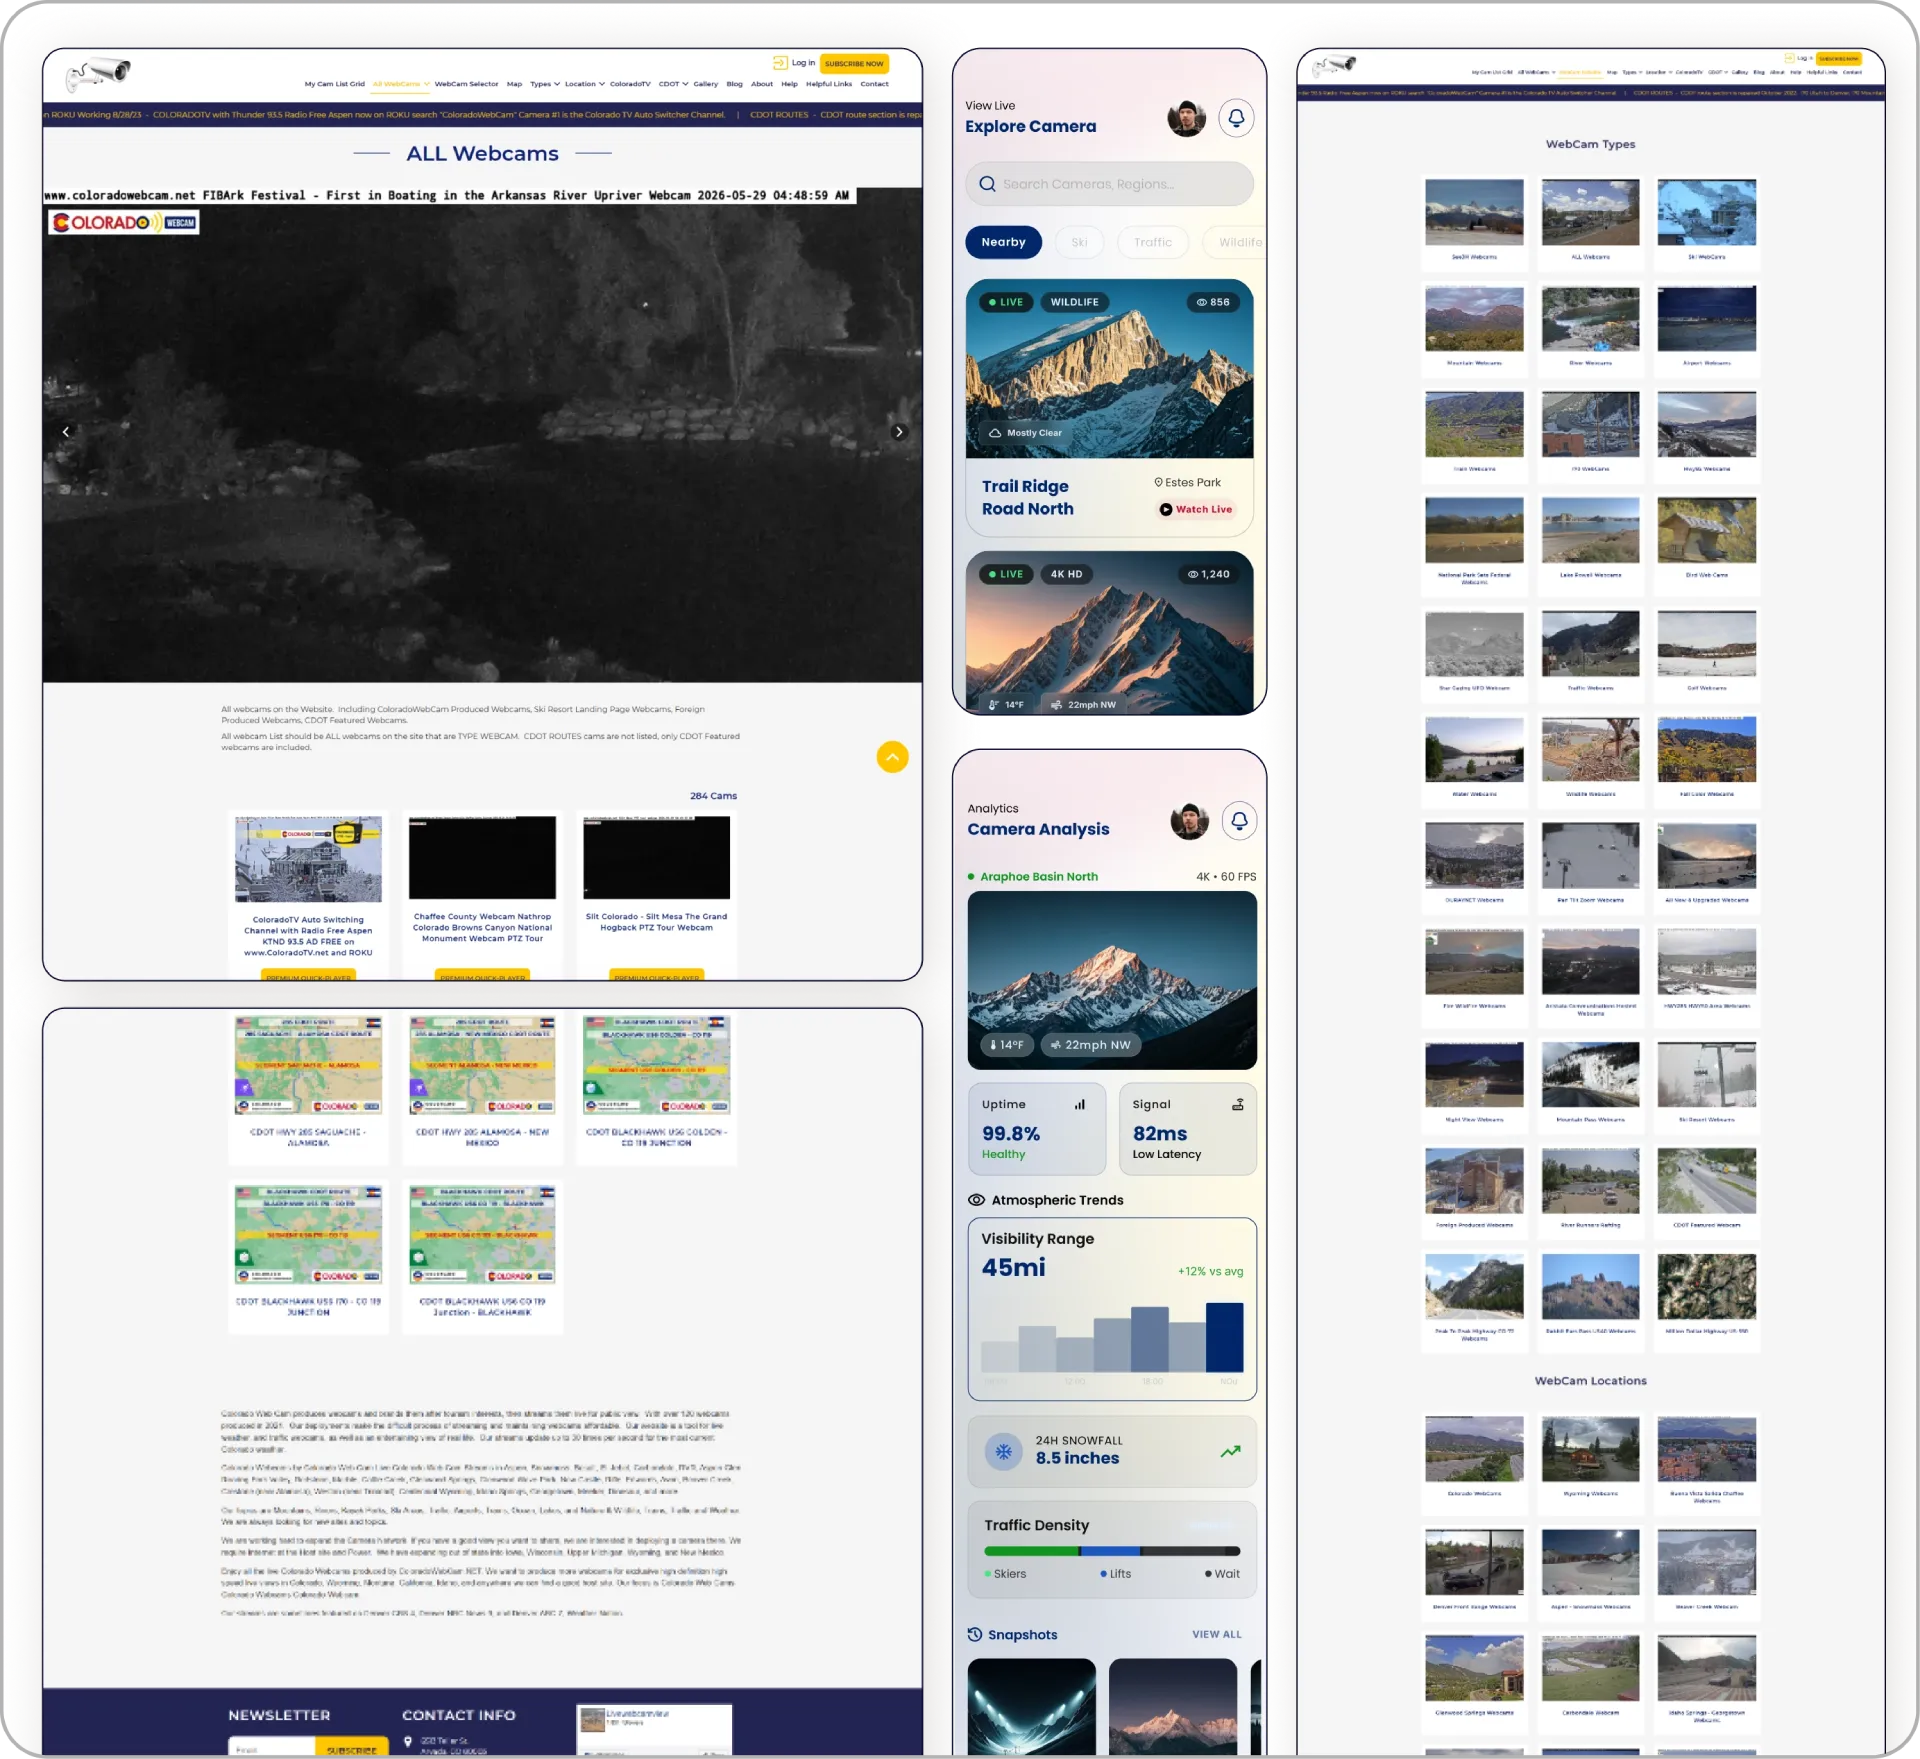Open the Mountain Webcams type thumbnail
Screen dimensions: 1920x1759
tap(1474, 319)
